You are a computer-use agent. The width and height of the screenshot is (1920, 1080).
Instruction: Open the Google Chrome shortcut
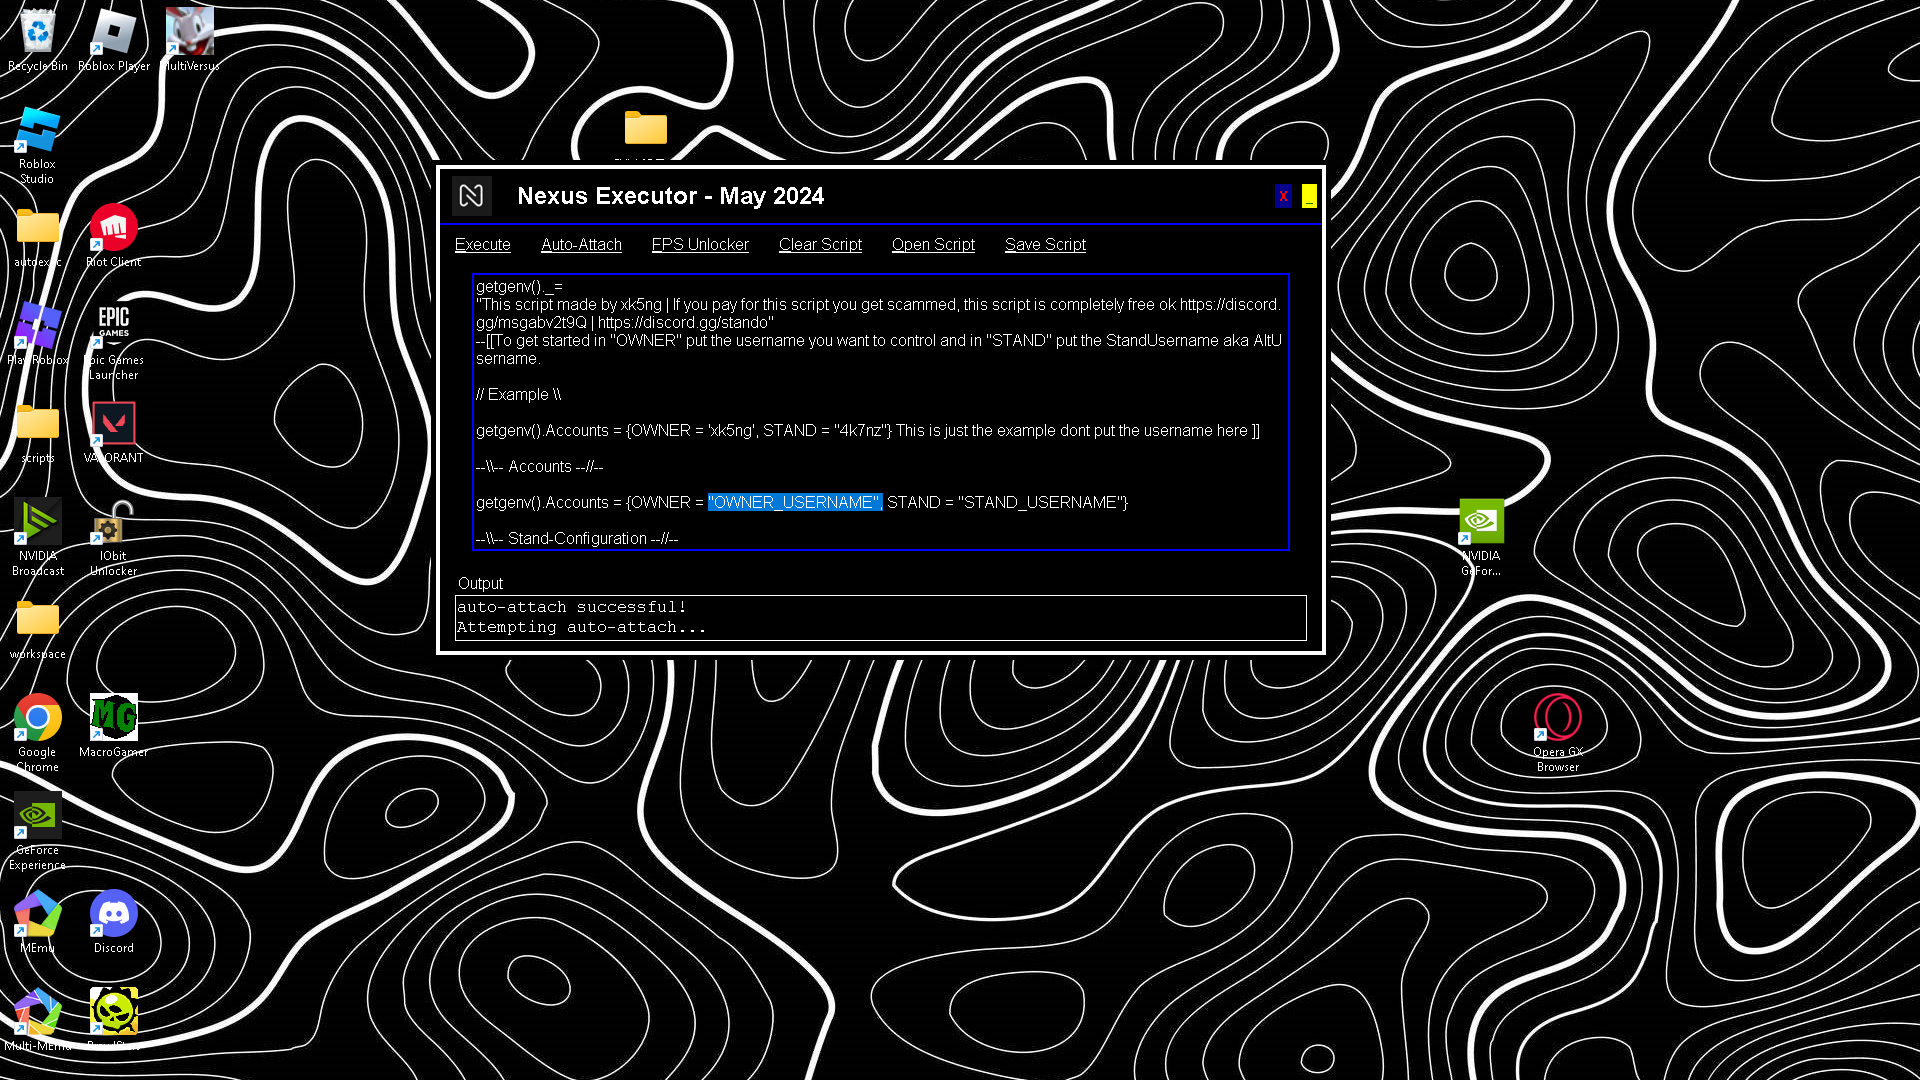[37, 718]
